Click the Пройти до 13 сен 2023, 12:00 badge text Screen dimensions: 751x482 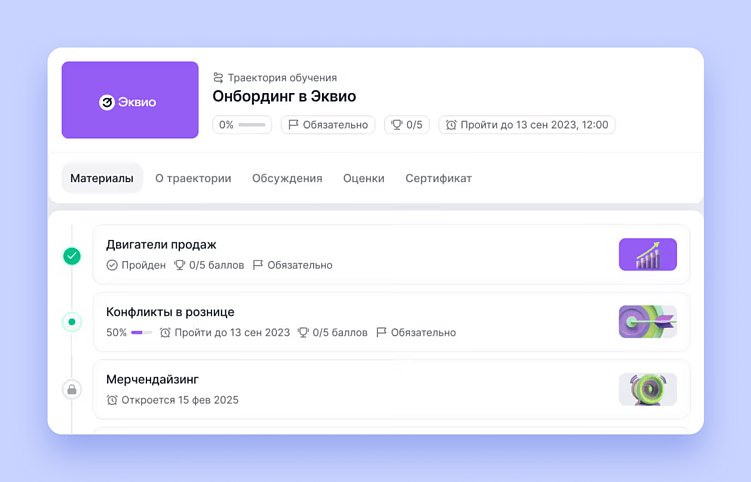534,125
